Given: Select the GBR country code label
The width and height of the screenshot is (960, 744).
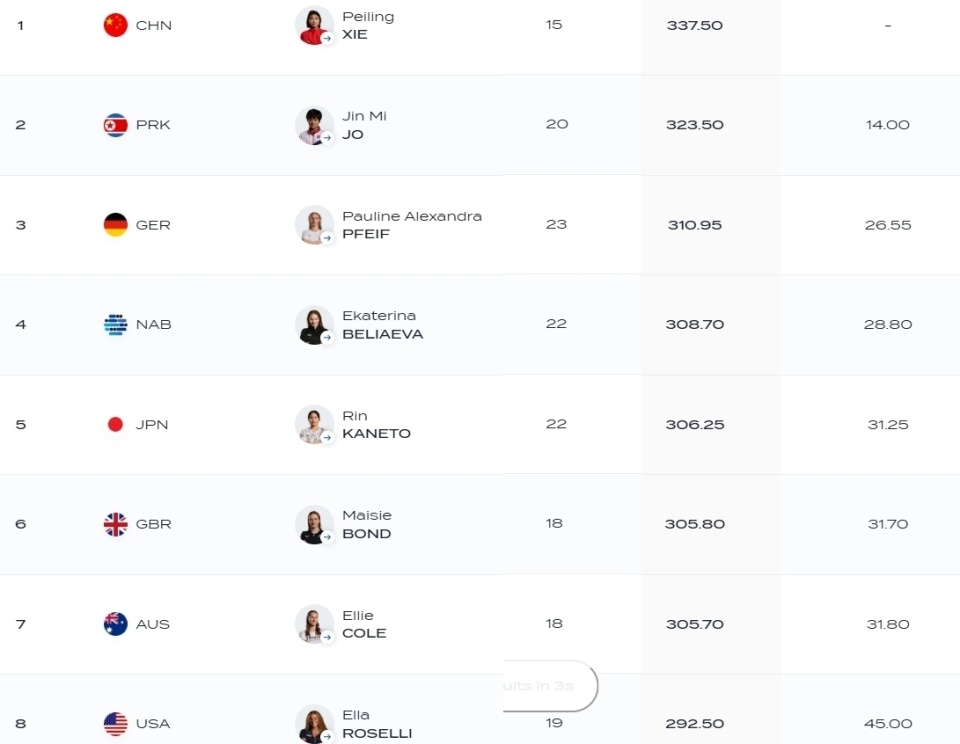Looking at the screenshot, I should [x=154, y=524].
